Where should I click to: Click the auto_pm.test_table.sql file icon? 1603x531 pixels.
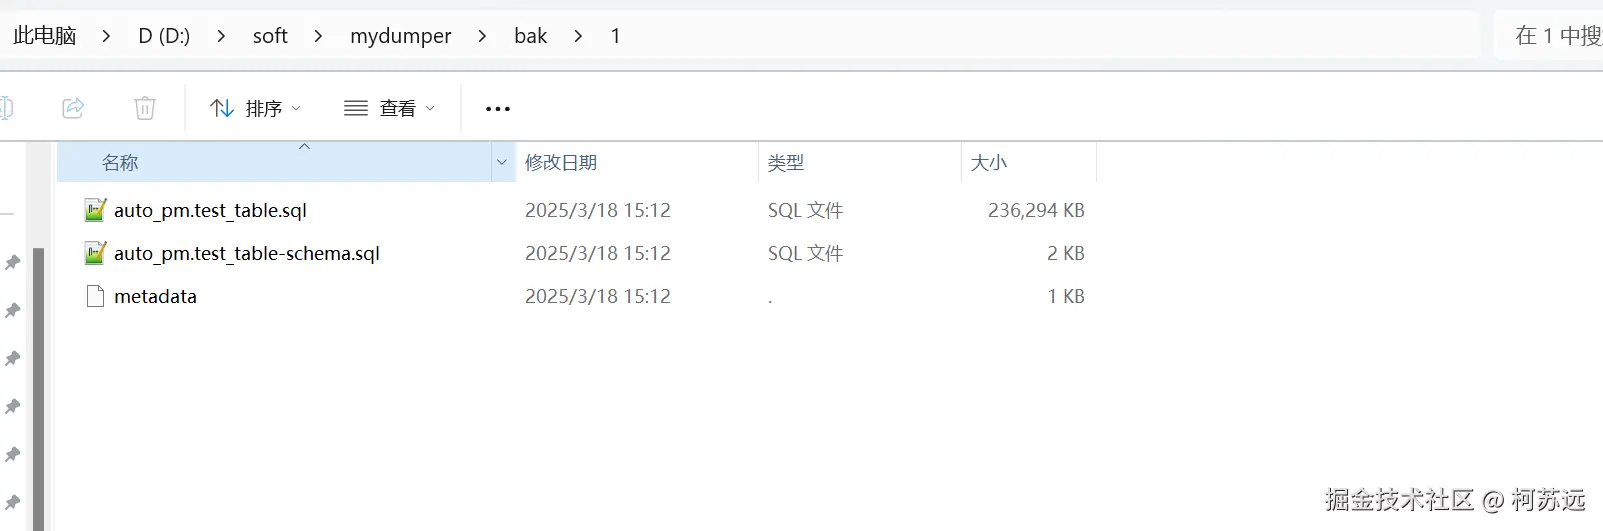pos(95,210)
